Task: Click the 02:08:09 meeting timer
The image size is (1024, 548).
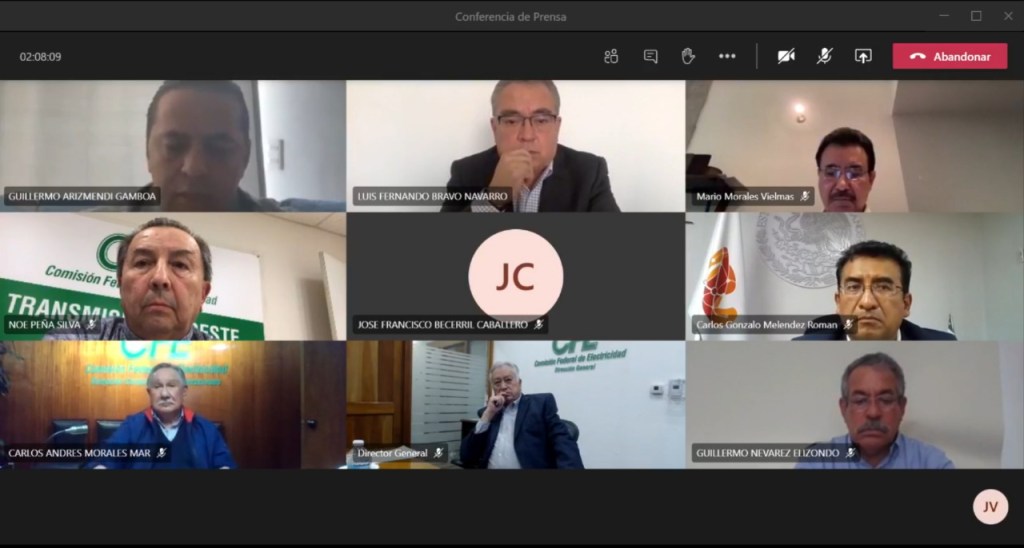Action: 41,57
